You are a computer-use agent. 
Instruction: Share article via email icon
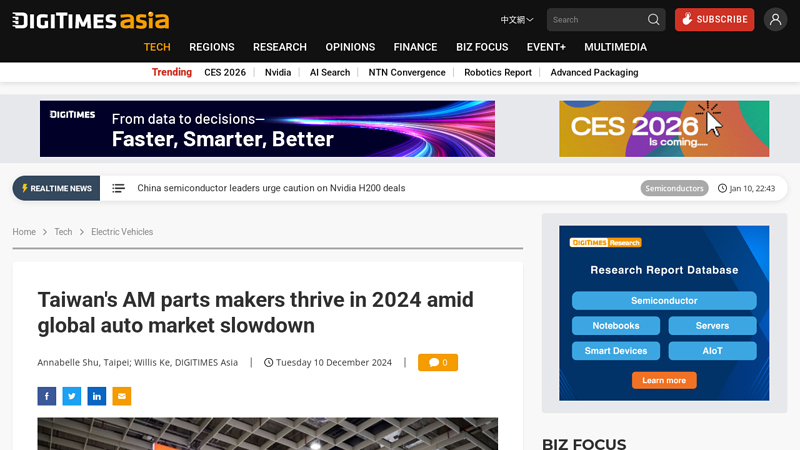click(x=121, y=396)
